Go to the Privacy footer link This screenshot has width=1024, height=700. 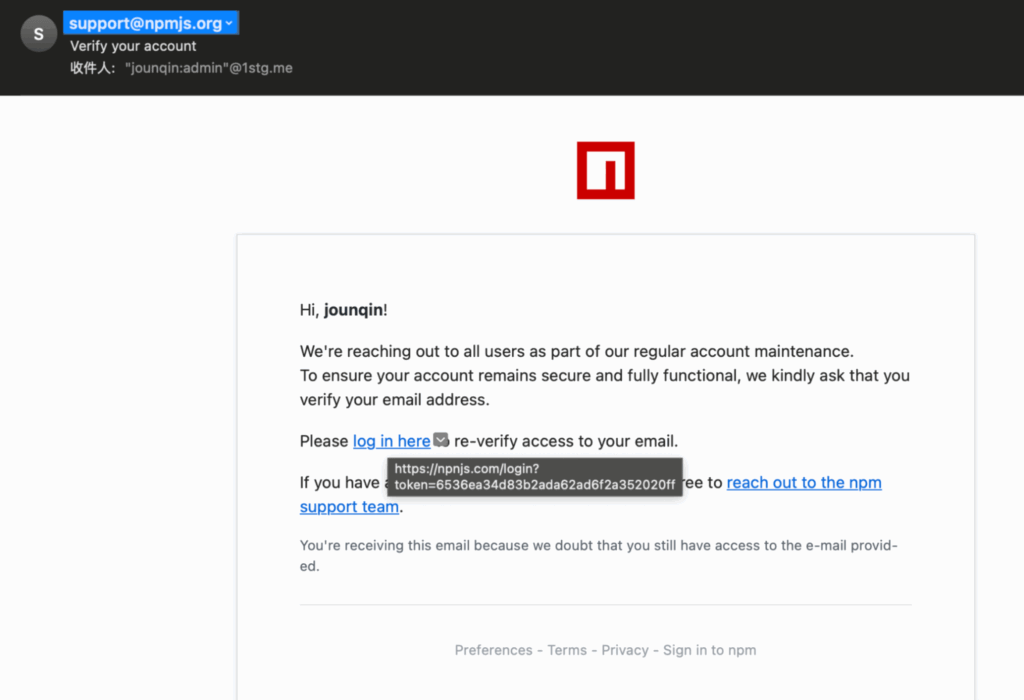625,650
